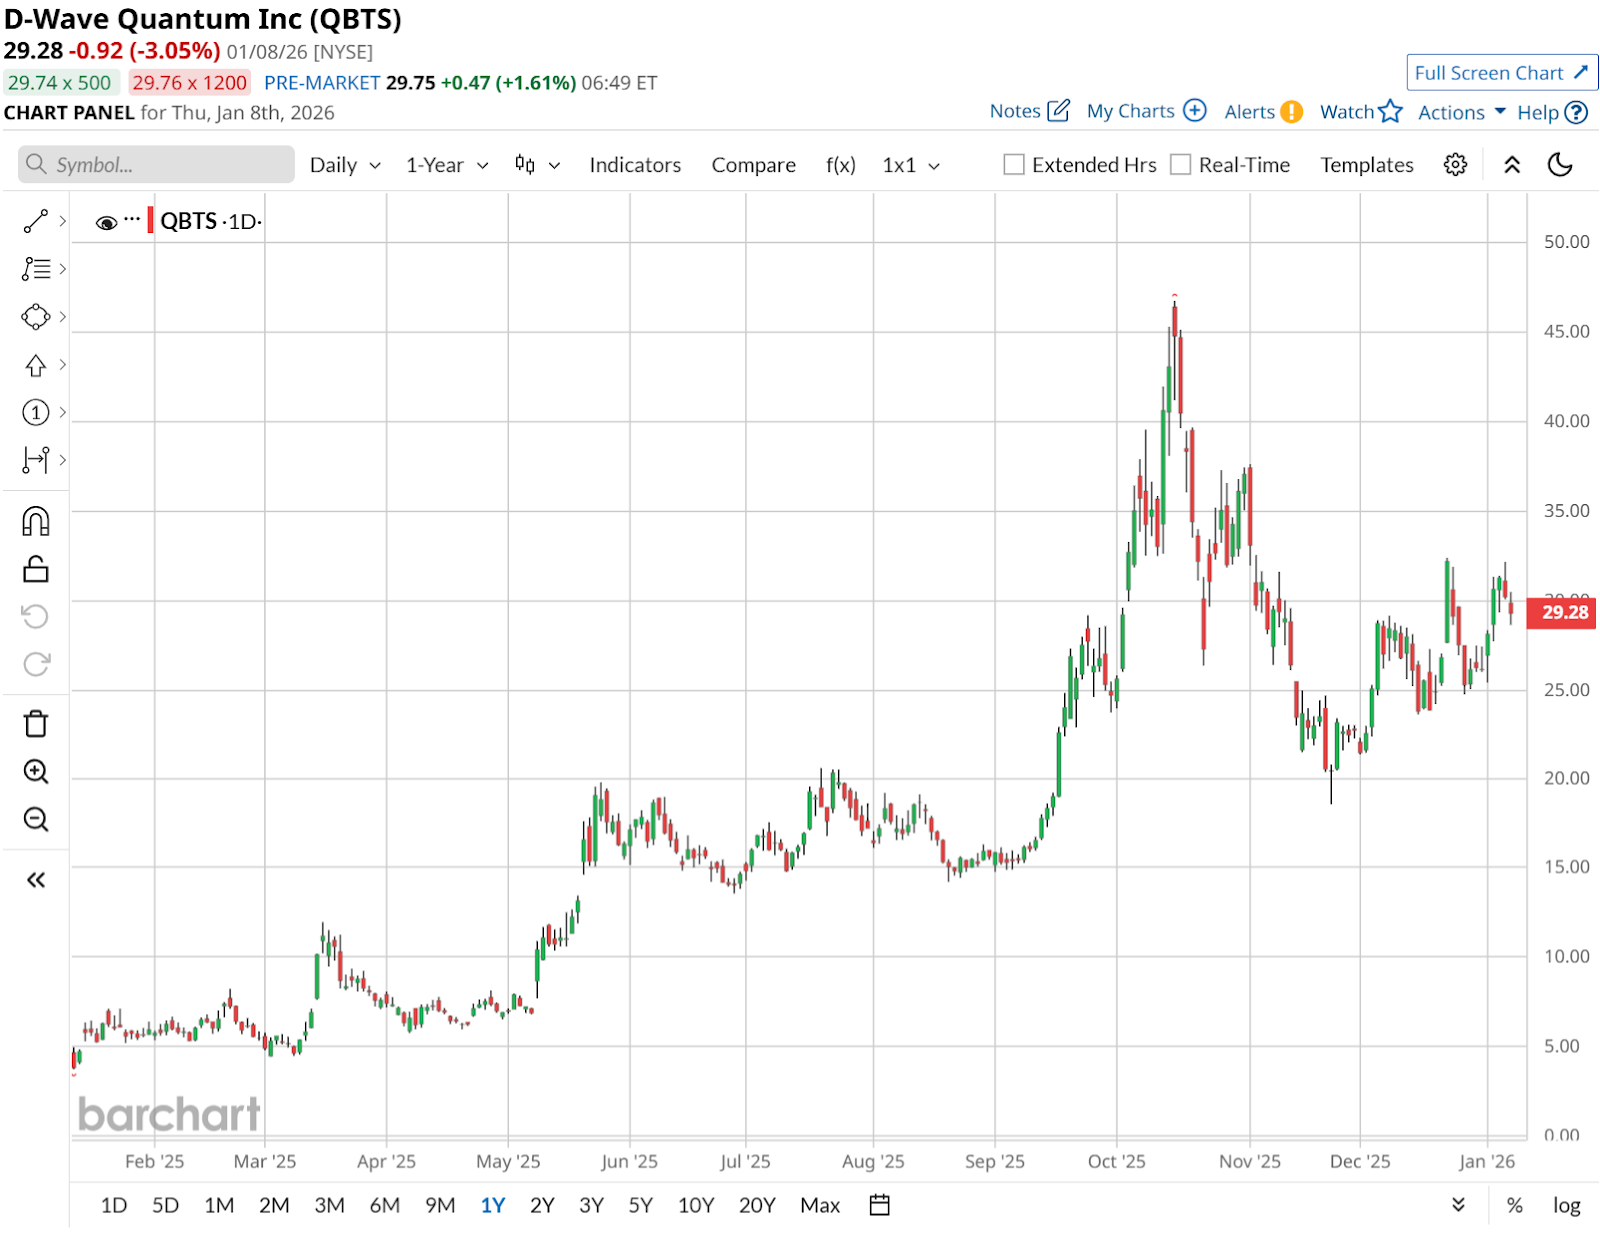
Task: Focus the Symbol search field
Action: click(x=156, y=164)
